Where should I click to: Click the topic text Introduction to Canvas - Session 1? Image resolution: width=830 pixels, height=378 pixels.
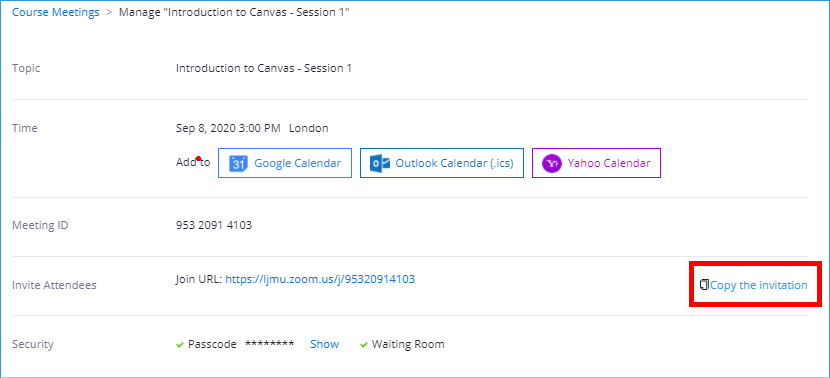264,68
